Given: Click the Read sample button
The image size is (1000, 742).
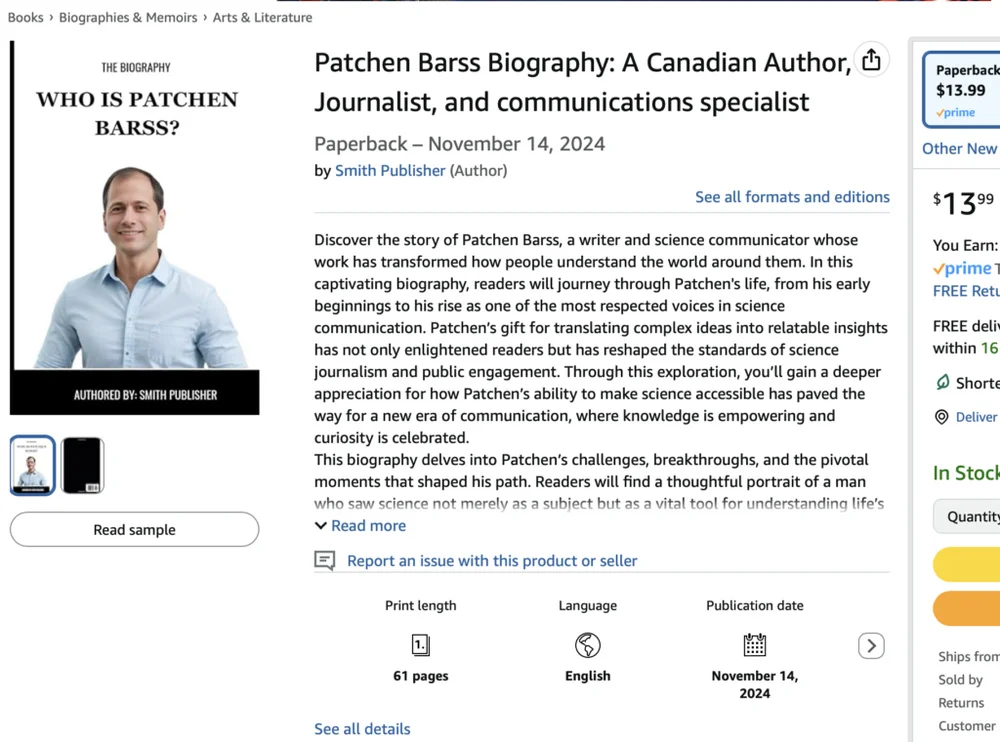Looking at the screenshot, I should 135,530.
